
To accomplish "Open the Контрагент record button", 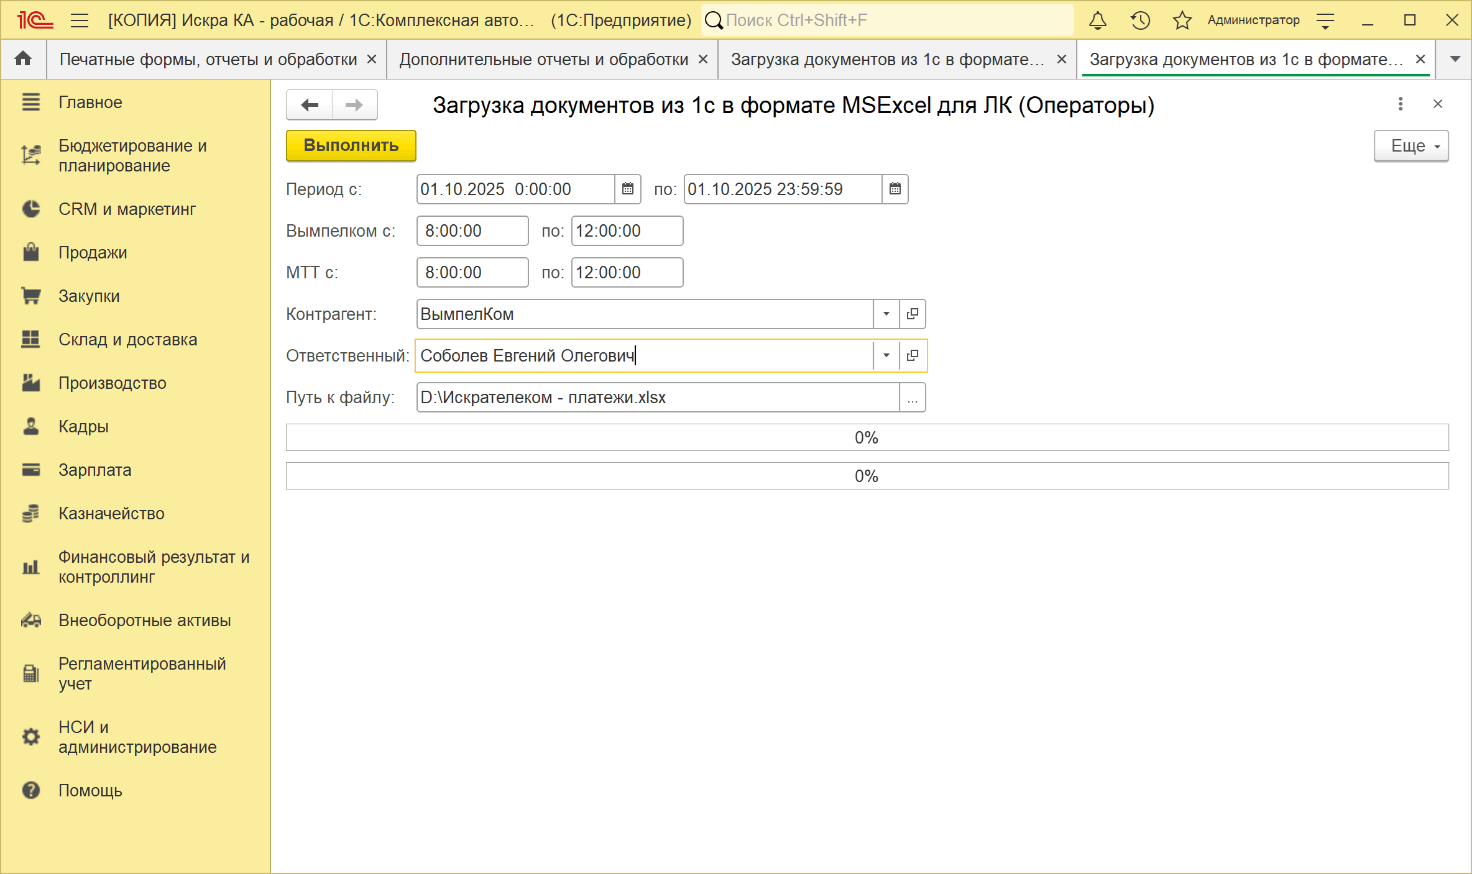I will click(912, 314).
